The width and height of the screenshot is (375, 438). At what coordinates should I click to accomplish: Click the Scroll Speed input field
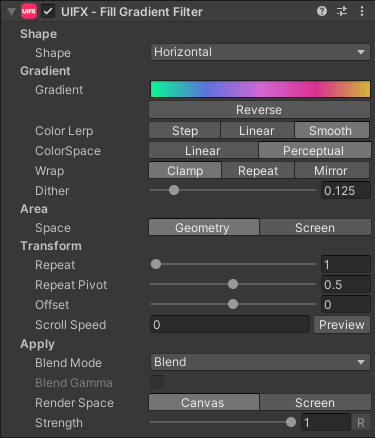pos(230,324)
